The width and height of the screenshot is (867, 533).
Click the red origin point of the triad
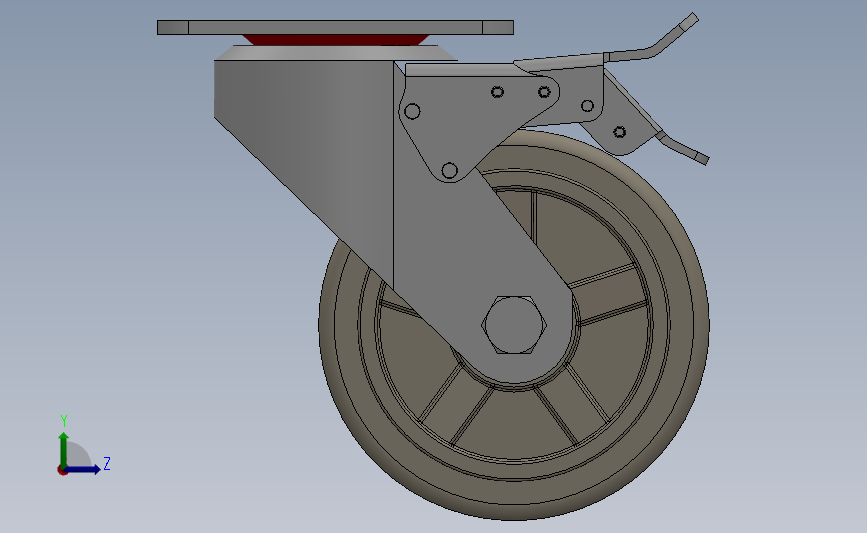coord(62,471)
